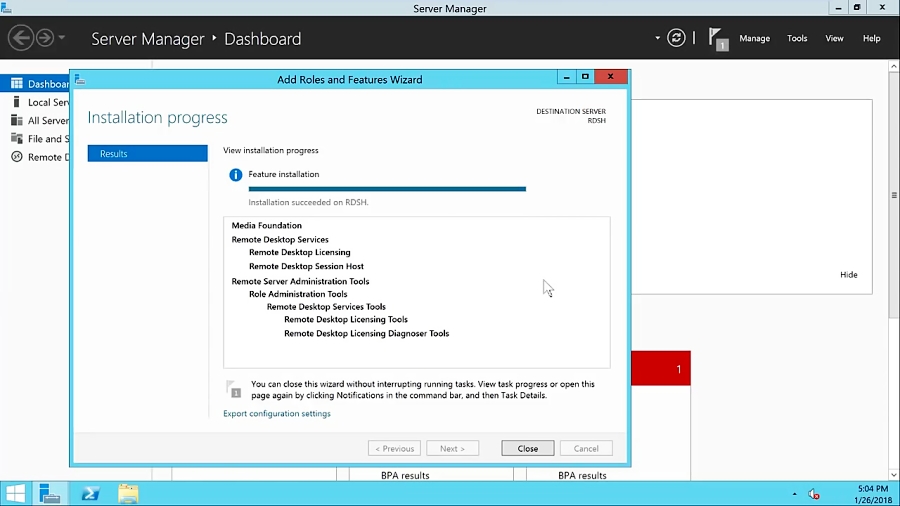Click the All Servers icon in the sidebar
Viewport: 900px width, 506px height.
pos(17,120)
